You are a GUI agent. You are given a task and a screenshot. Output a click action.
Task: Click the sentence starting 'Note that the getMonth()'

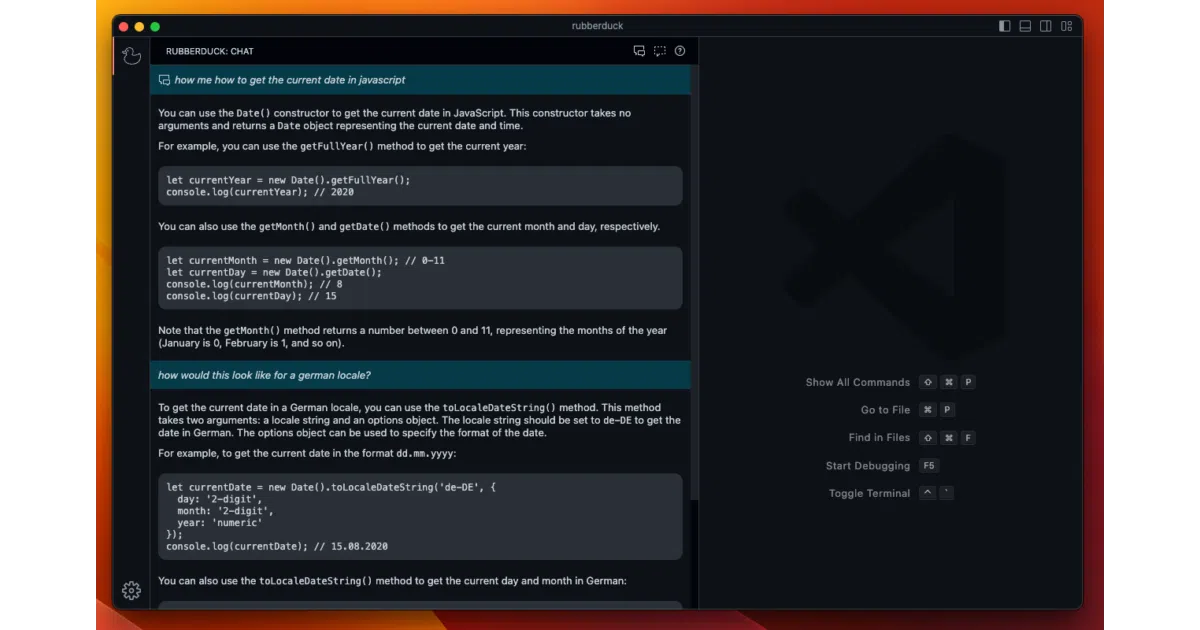click(x=413, y=337)
